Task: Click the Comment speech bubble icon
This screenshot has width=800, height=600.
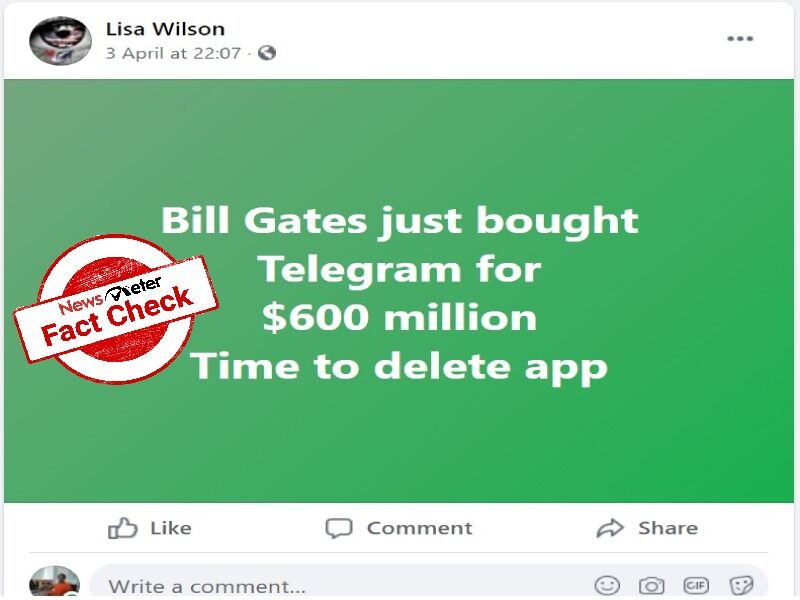Action: [x=339, y=528]
